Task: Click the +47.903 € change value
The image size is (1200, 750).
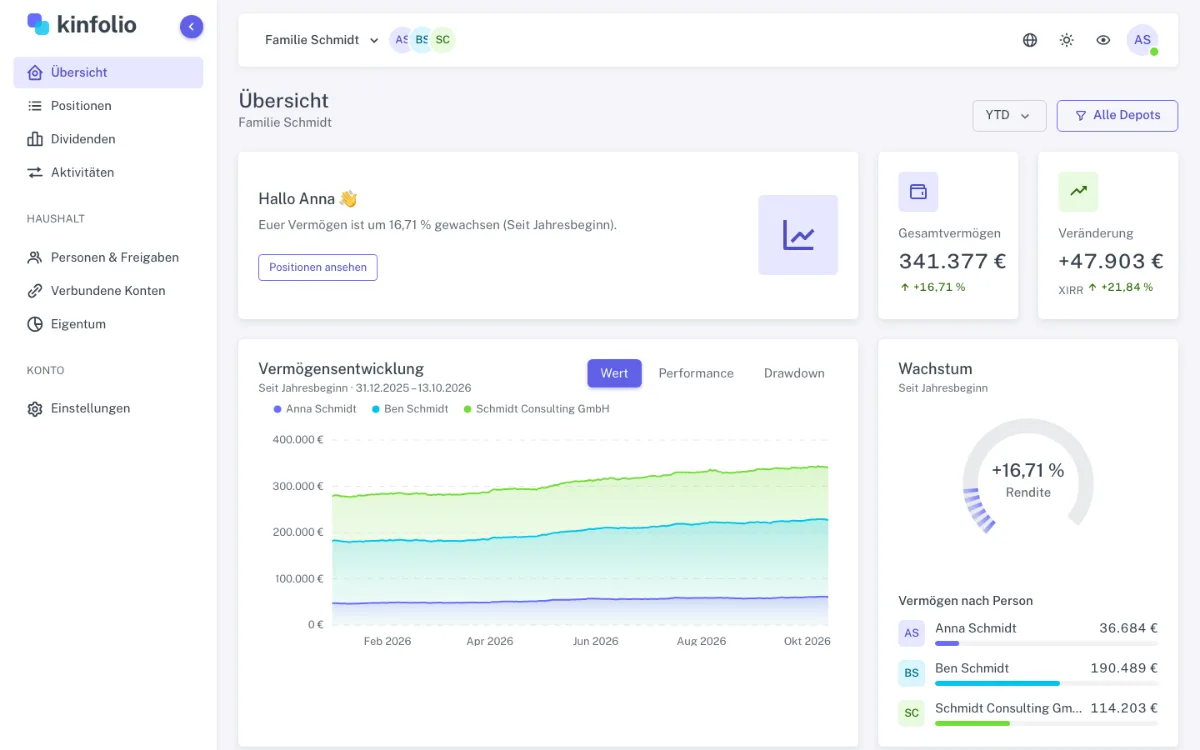Action: [1111, 262]
